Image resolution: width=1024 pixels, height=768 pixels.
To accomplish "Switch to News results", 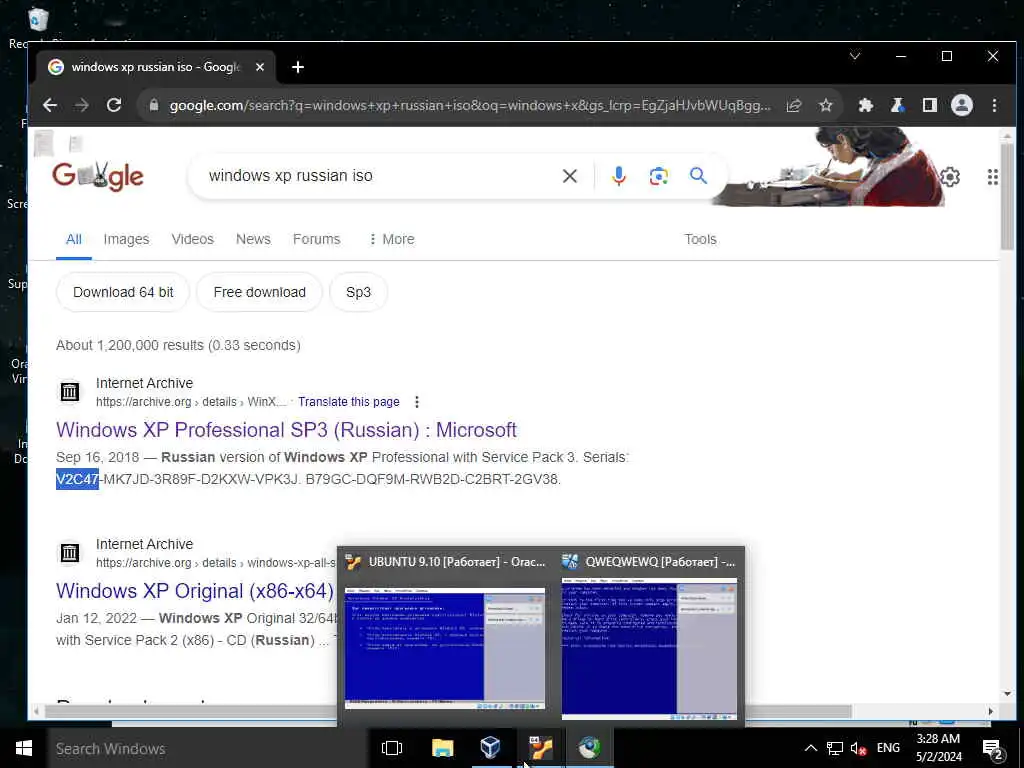I will (253, 239).
